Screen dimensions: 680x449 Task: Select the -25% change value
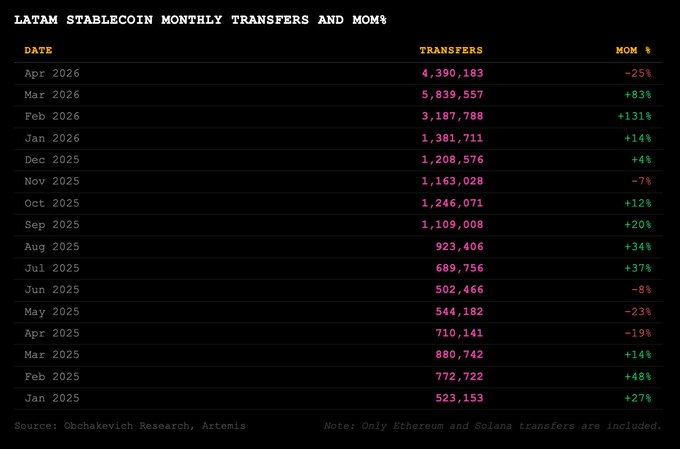point(638,73)
